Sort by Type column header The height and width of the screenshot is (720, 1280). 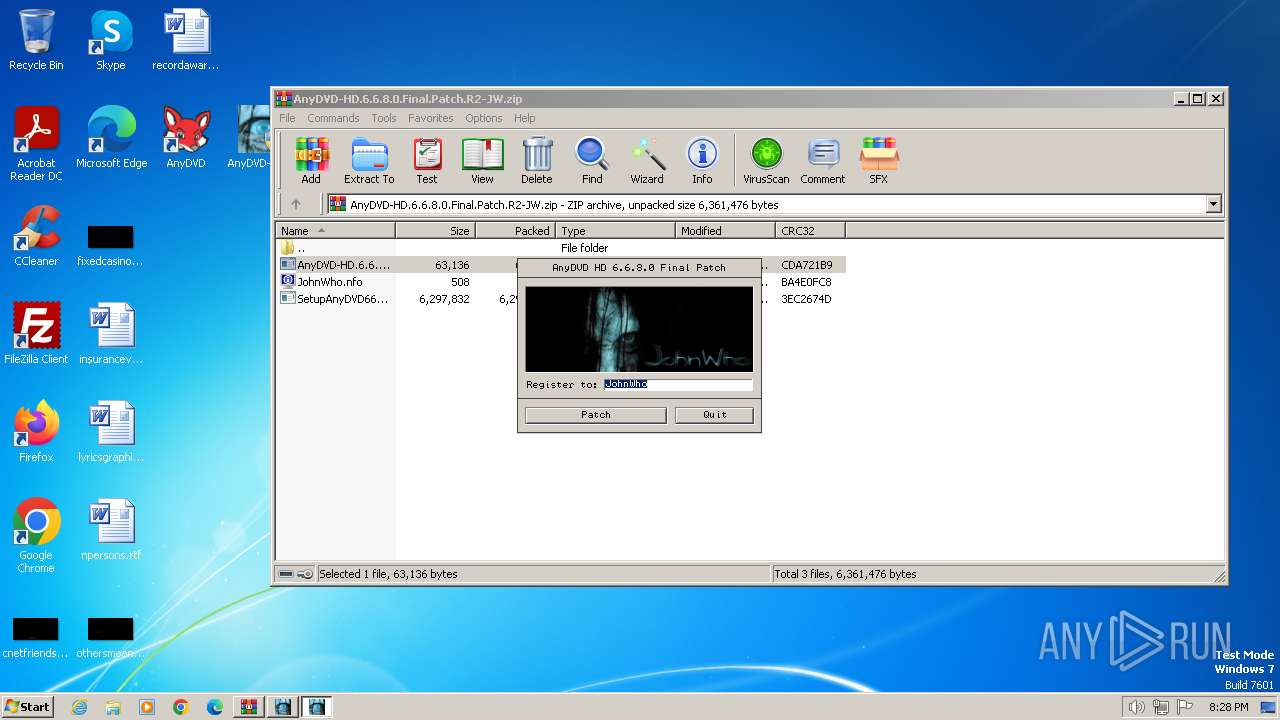616,230
